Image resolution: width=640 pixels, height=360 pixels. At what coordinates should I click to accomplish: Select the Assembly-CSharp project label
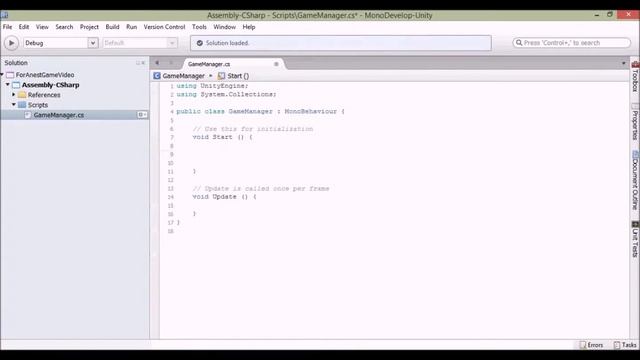coord(51,85)
